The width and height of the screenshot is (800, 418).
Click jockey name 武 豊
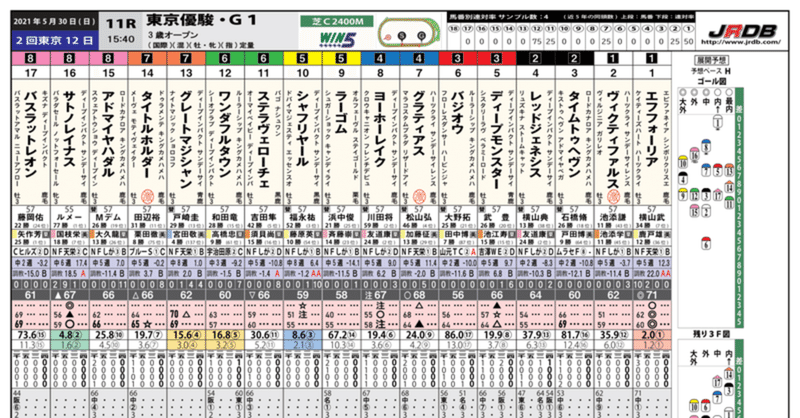(496, 217)
